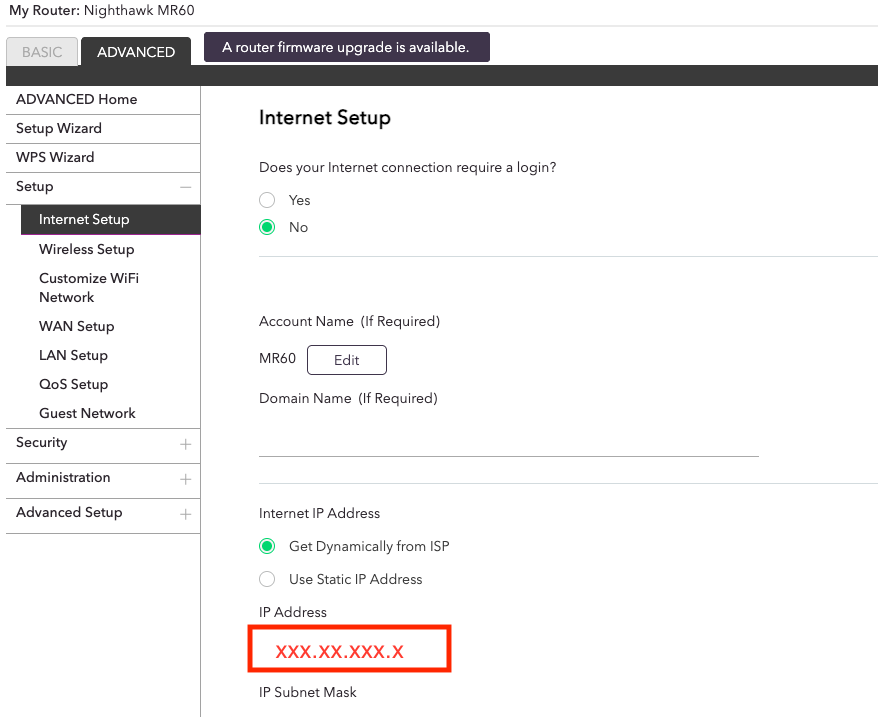
Task: Switch to the BASIC tab
Action: (42, 52)
